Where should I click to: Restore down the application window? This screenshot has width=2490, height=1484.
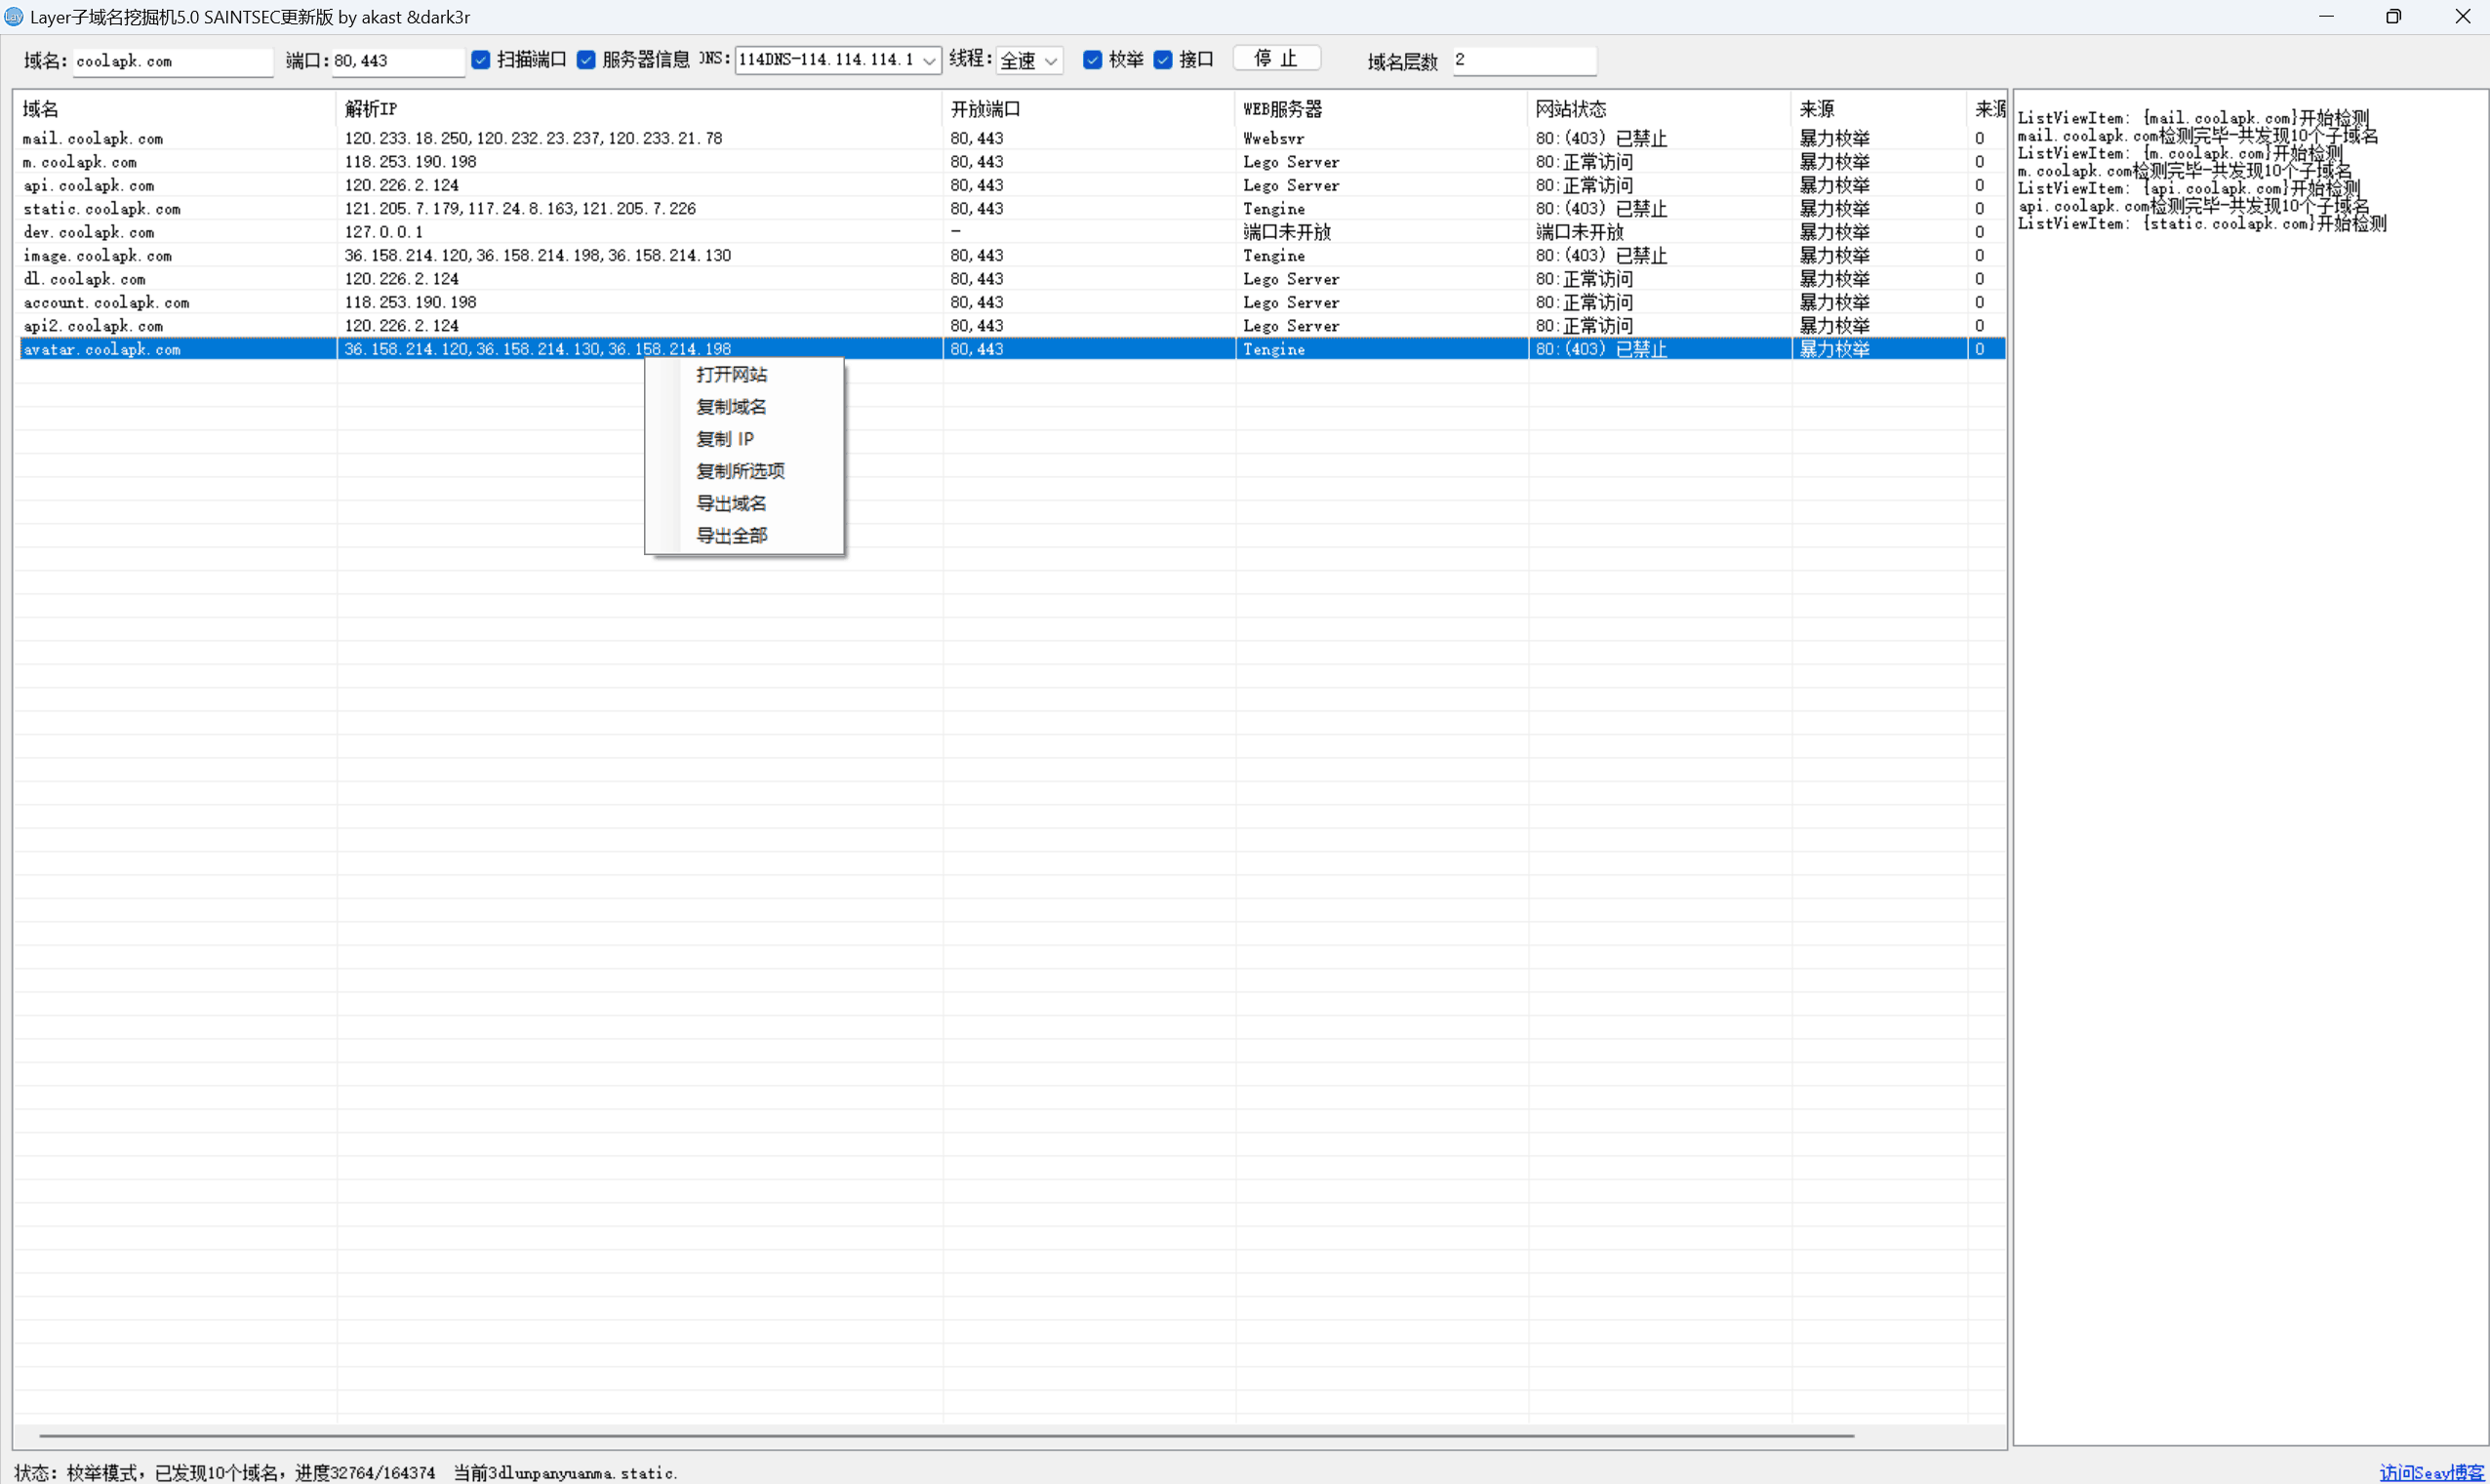[2393, 17]
